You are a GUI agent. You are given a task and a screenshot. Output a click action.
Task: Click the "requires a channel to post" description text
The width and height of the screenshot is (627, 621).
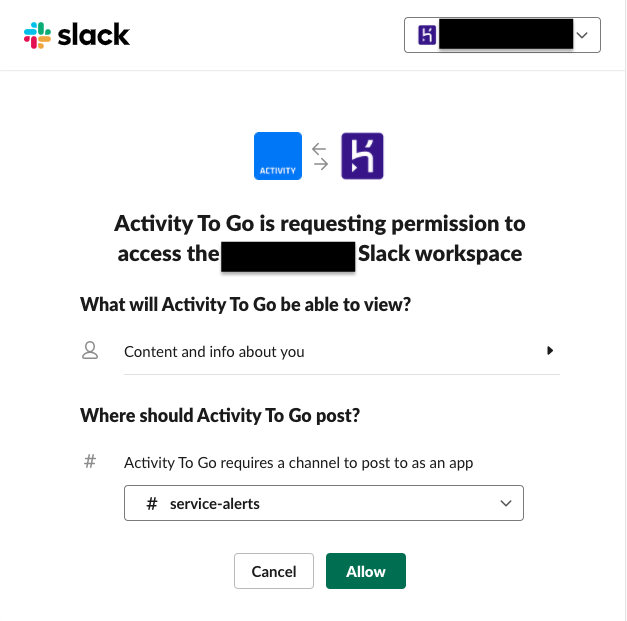(x=298, y=462)
